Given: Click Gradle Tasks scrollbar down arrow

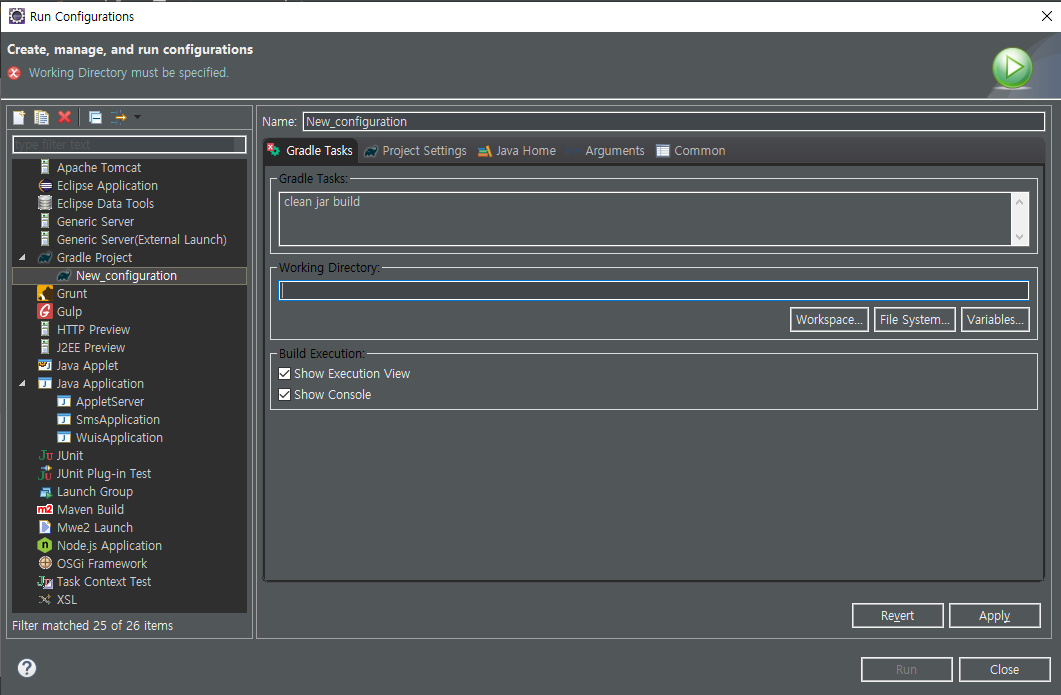Looking at the screenshot, I should coord(1019,236).
